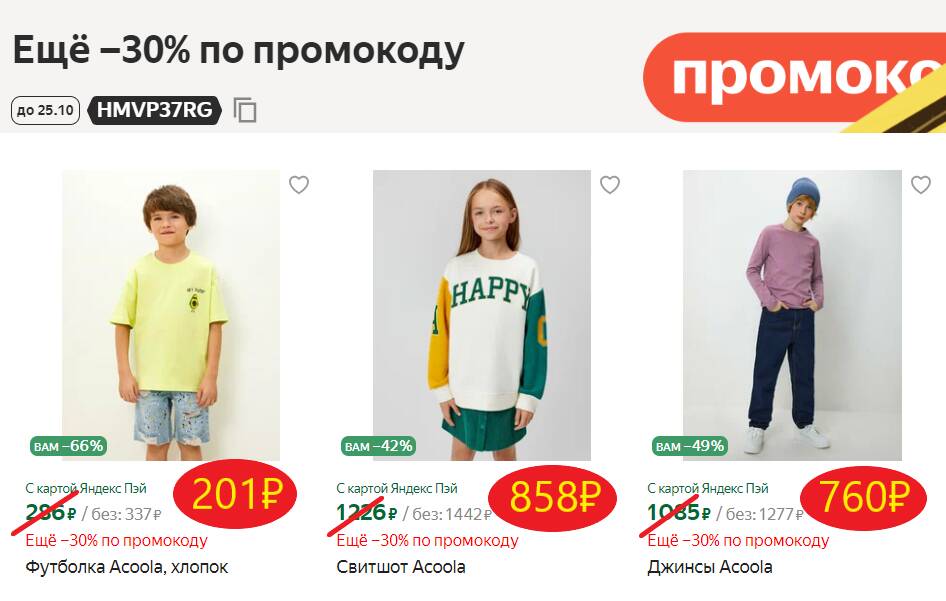Click the 'вам –42%' discount badge
Viewport: 946px width, 601px height.
click(378, 446)
